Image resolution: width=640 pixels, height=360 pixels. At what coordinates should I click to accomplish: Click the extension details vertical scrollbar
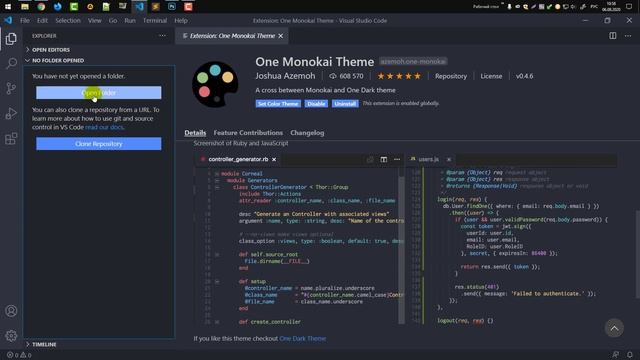click(x=638, y=254)
